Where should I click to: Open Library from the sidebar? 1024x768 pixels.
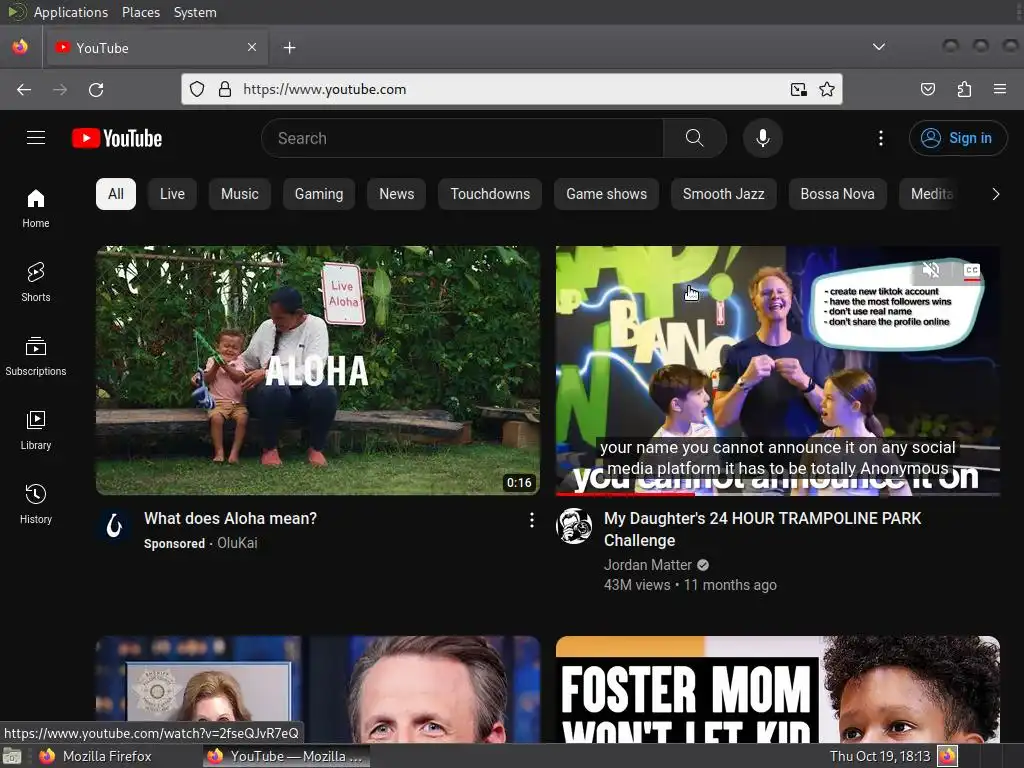point(36,430)
